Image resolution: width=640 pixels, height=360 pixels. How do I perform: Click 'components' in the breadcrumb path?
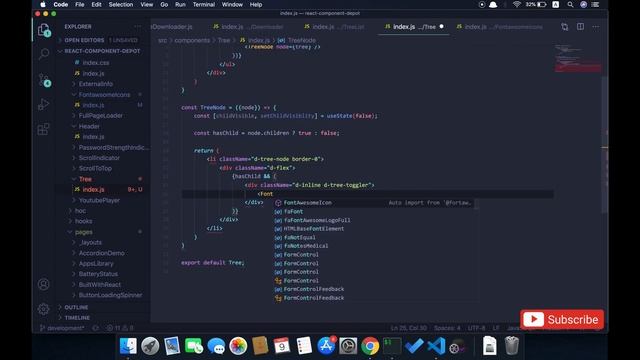[x=192, y=40]
